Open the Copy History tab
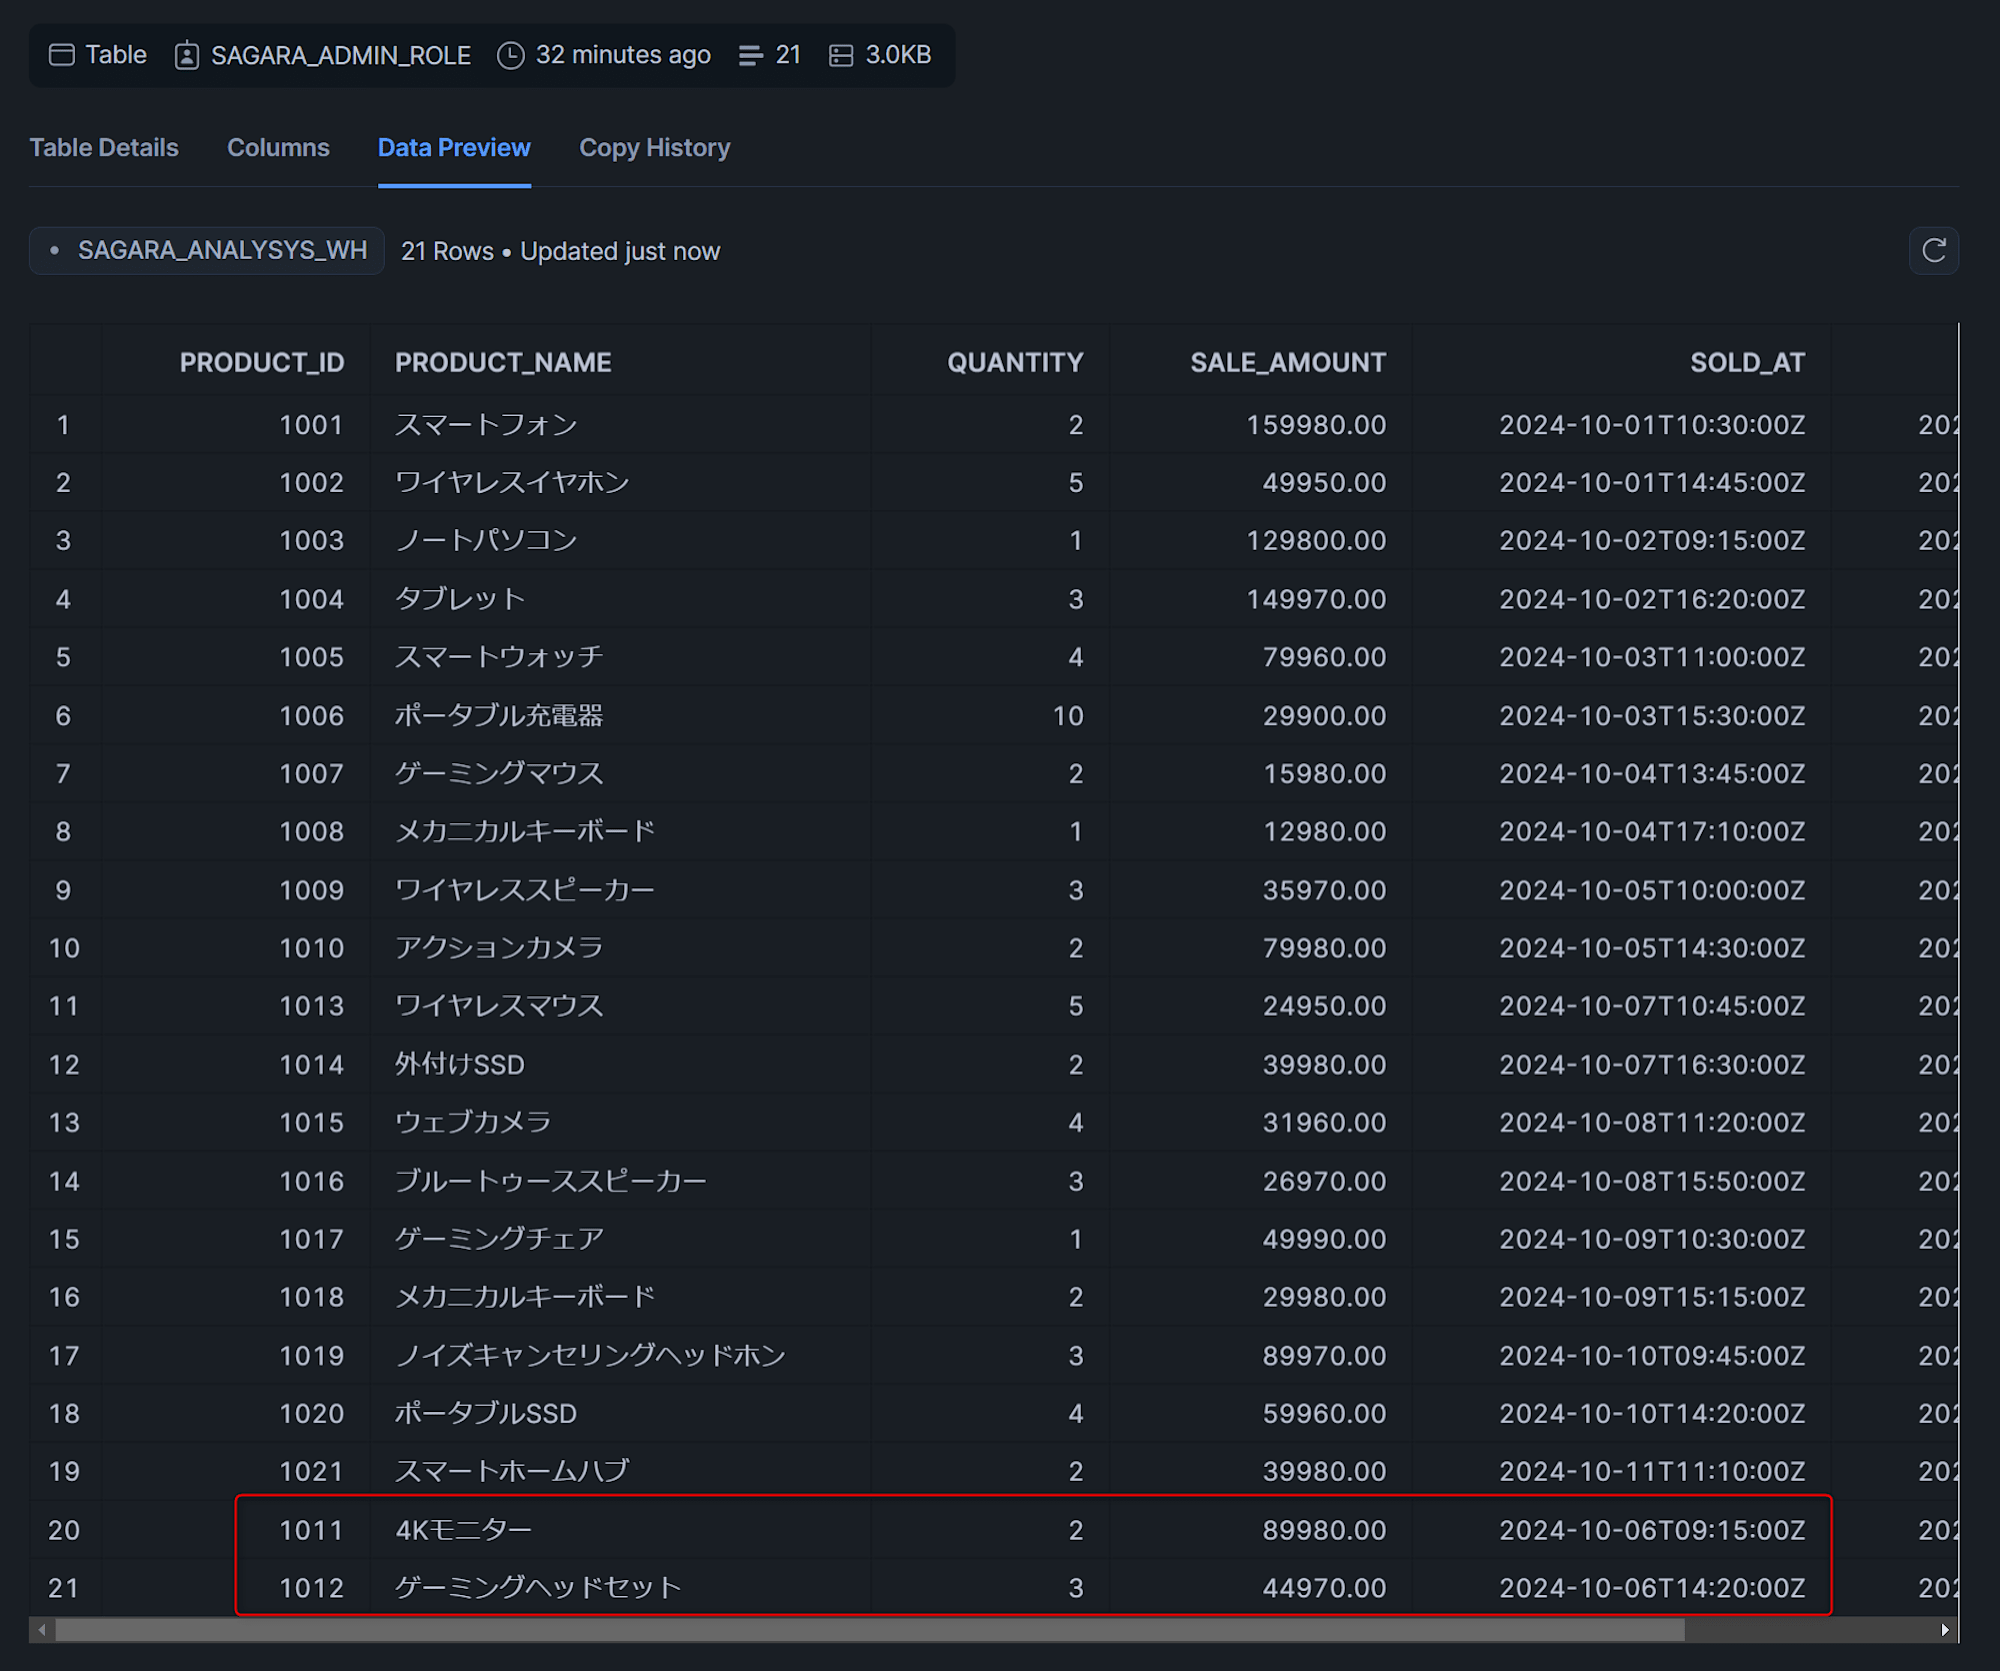 (655, 148)
